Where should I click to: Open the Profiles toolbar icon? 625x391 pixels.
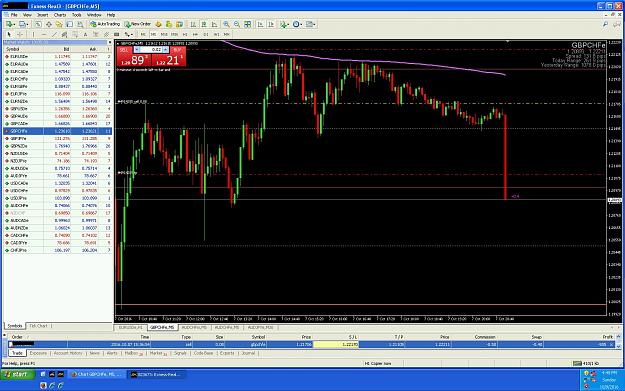click(24, 24)
